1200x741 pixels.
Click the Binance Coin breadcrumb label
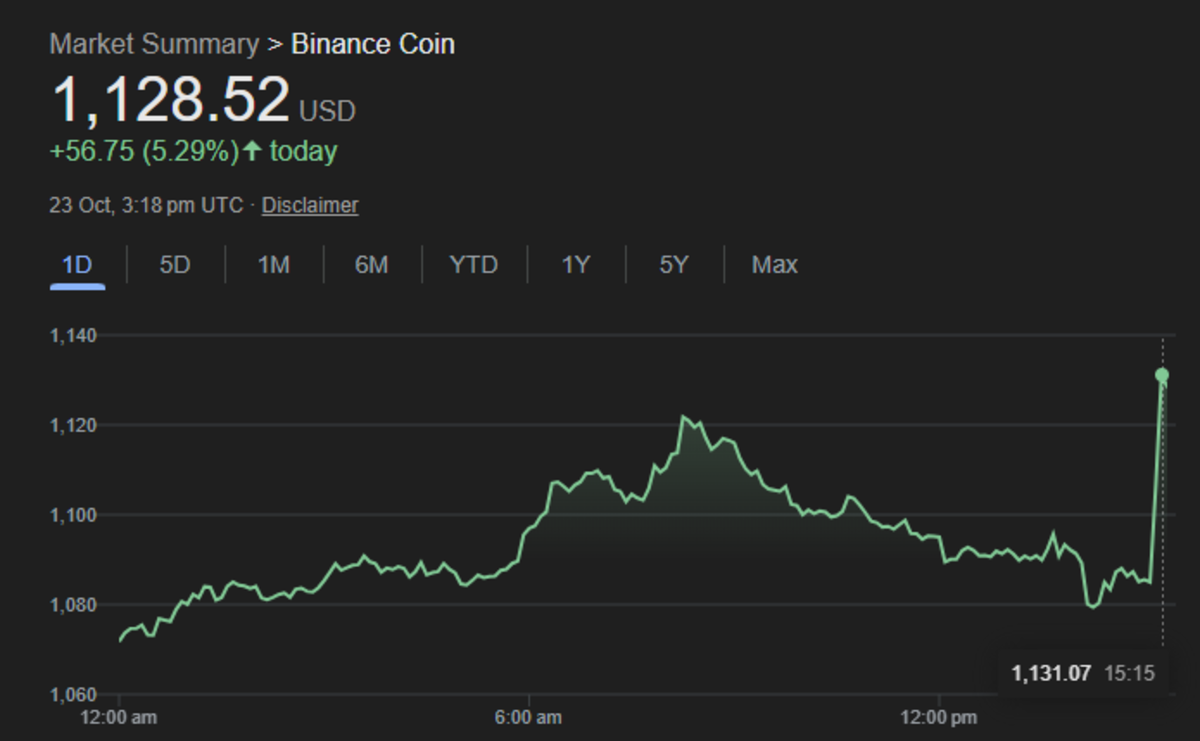(372, 44)
